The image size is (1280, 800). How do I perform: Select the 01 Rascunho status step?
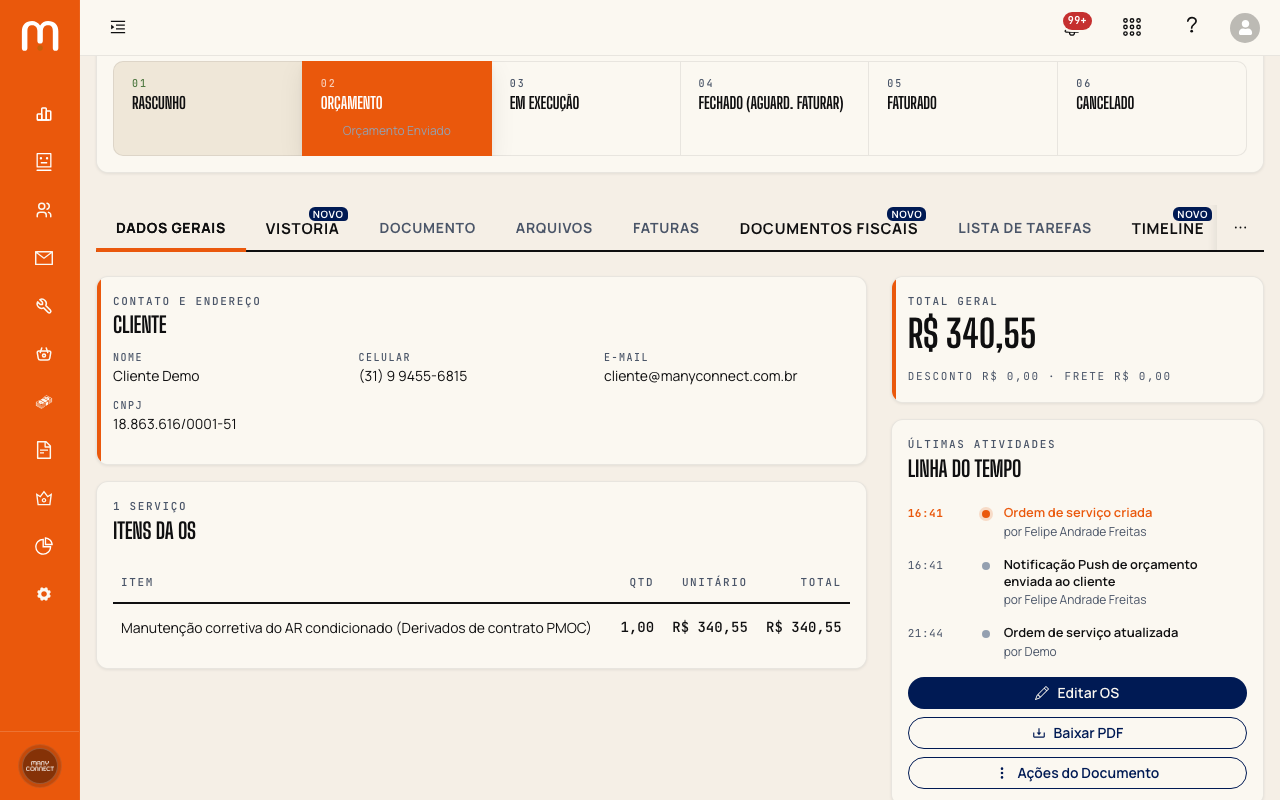pos(208,108)
